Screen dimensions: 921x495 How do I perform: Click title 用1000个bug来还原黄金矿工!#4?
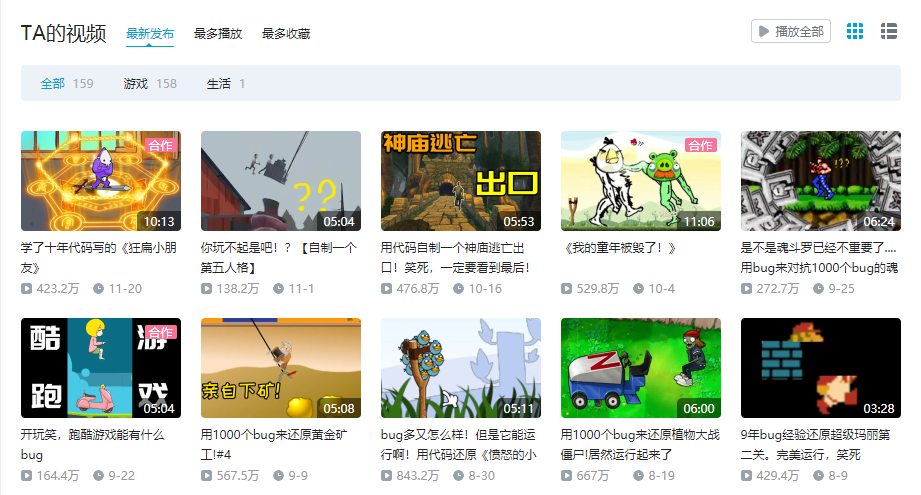click(274, 445)
